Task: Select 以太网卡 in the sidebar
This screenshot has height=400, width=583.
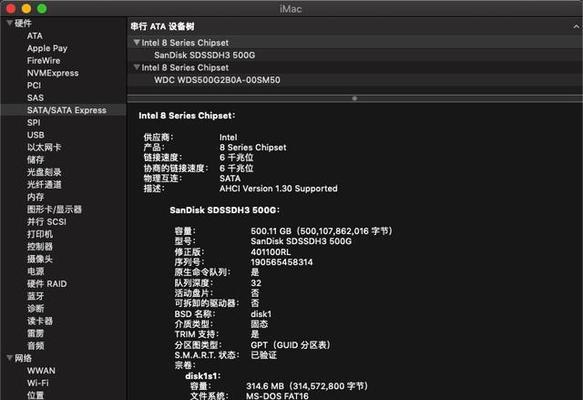Action: 44,147
